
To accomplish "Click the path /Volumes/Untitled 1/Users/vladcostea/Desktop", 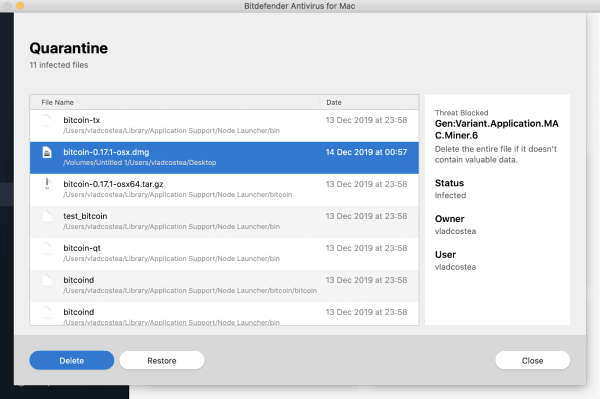I will point(140,163).
